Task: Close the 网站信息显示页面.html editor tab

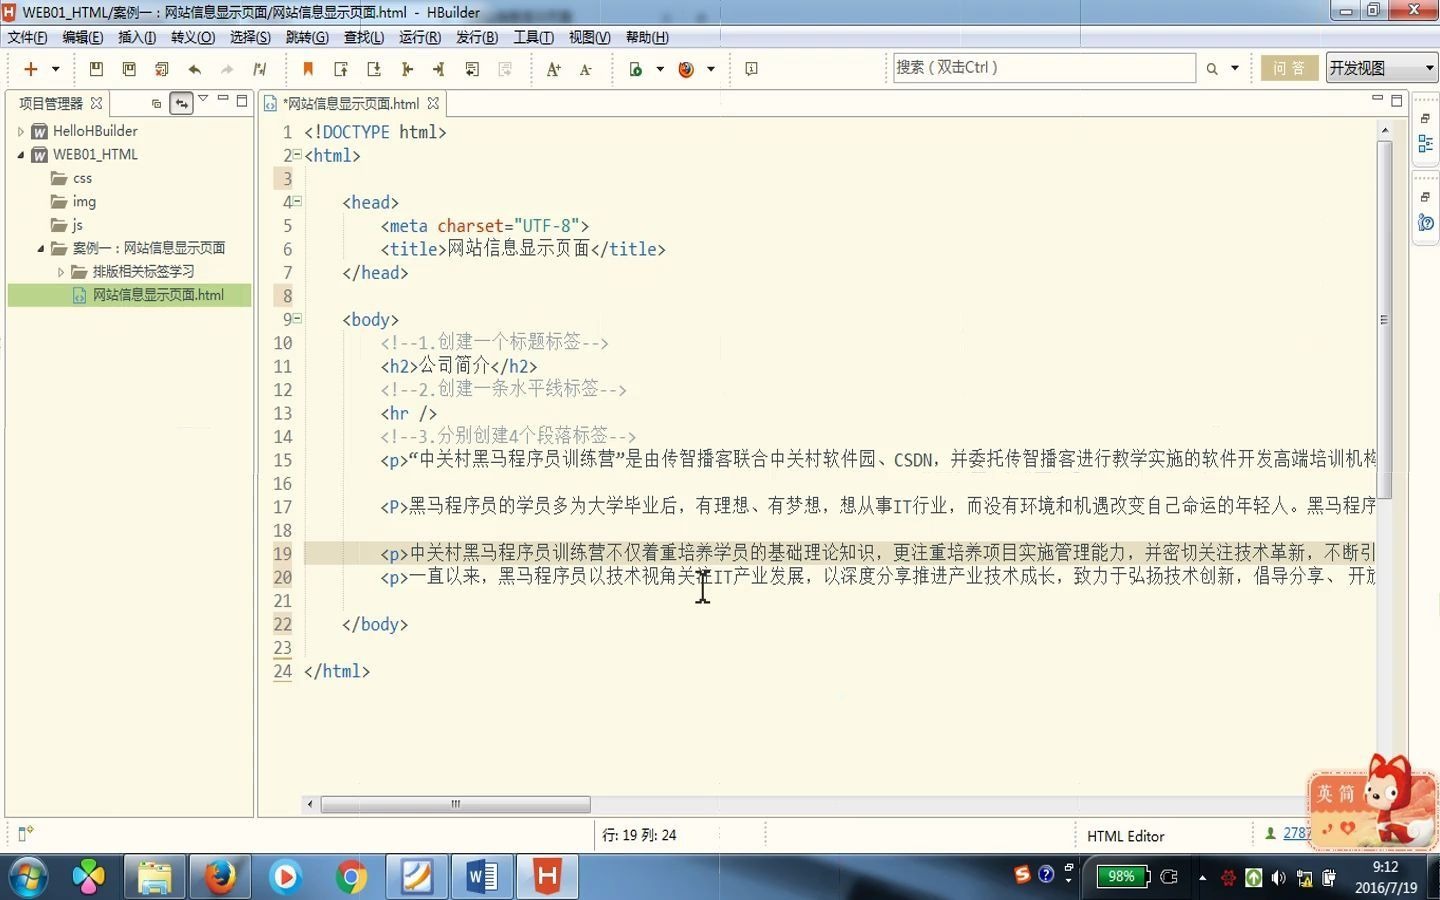Action: coord(433,103)
